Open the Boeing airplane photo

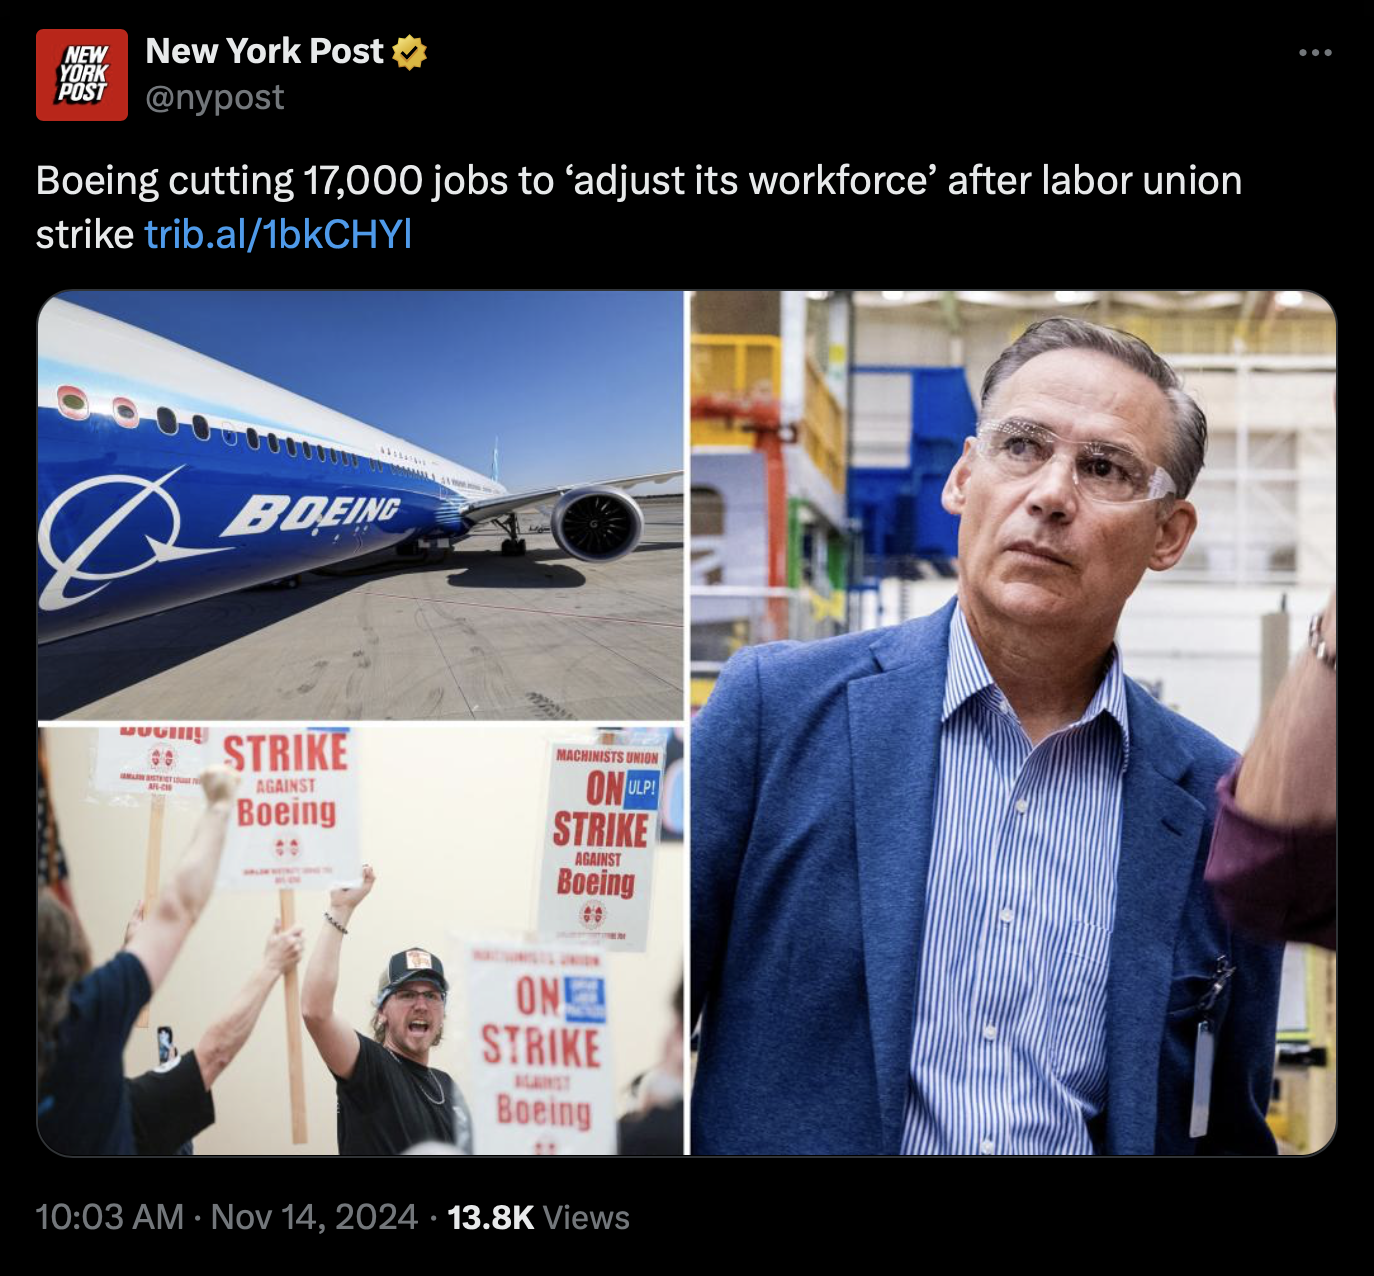click(x=360, y=505)
